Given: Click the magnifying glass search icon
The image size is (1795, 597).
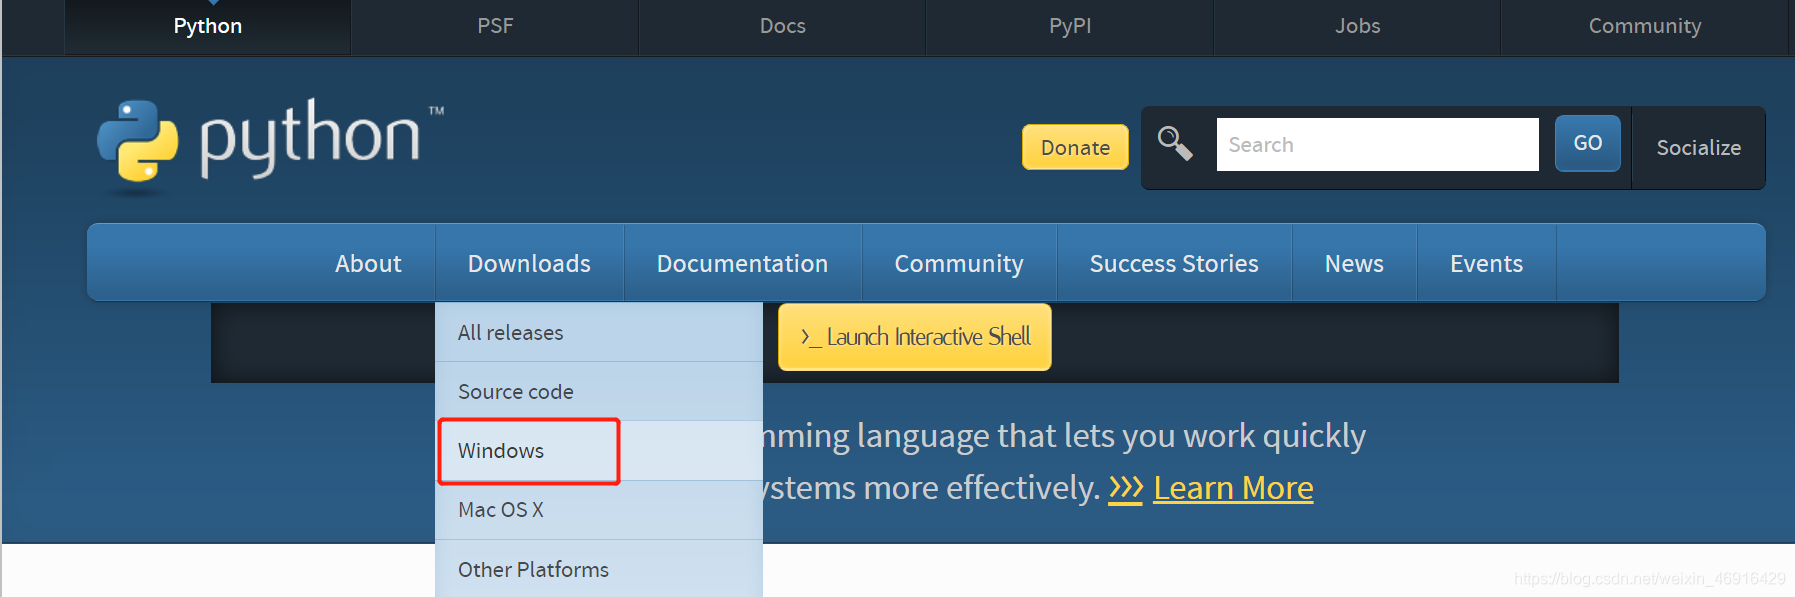Looking at the screenshot, I should pos(1175,143).
